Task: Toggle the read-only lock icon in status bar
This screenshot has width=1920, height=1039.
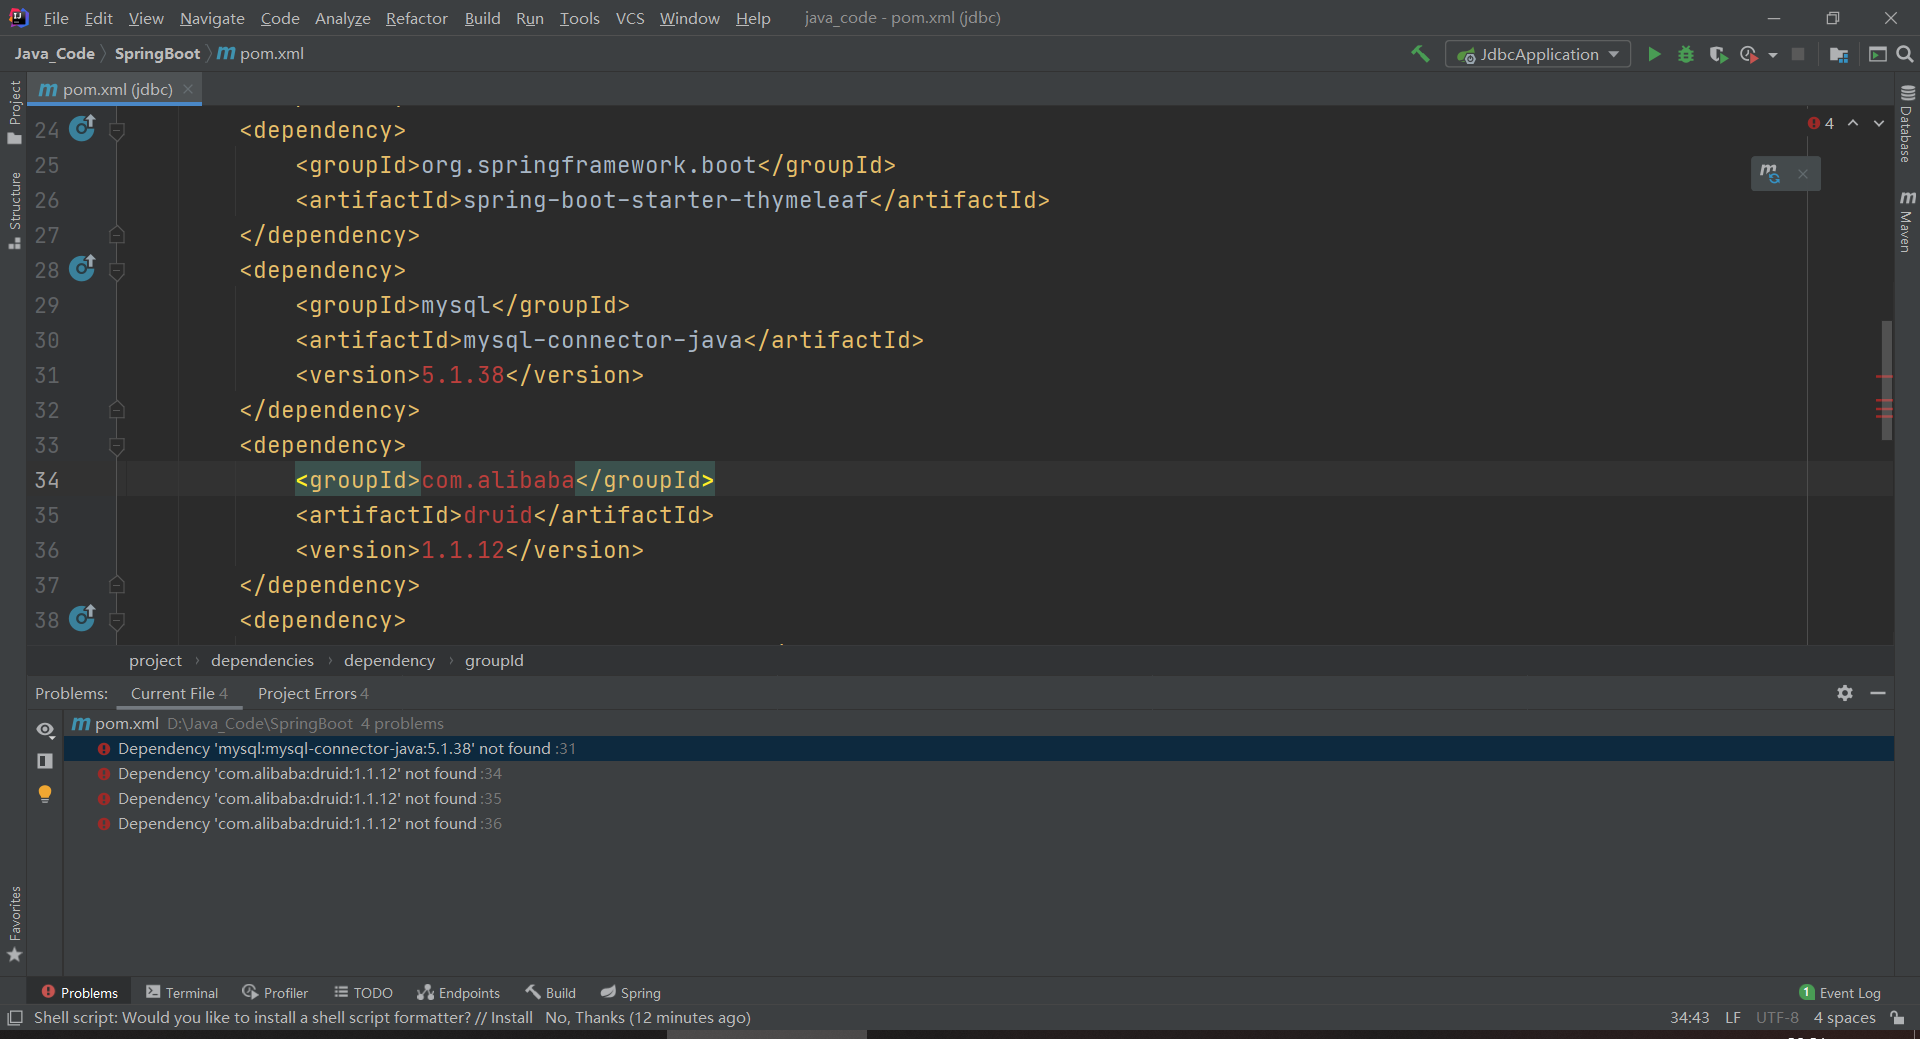Action: pos(1897,1018)
